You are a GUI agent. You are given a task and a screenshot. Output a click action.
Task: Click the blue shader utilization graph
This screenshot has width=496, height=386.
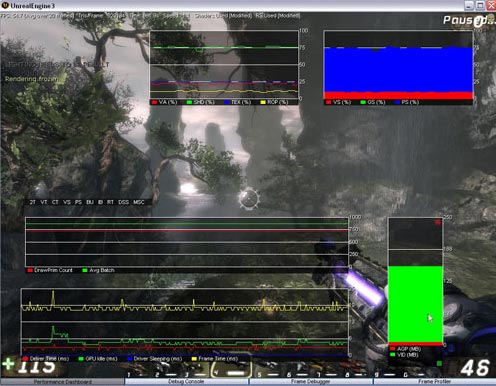398,65
